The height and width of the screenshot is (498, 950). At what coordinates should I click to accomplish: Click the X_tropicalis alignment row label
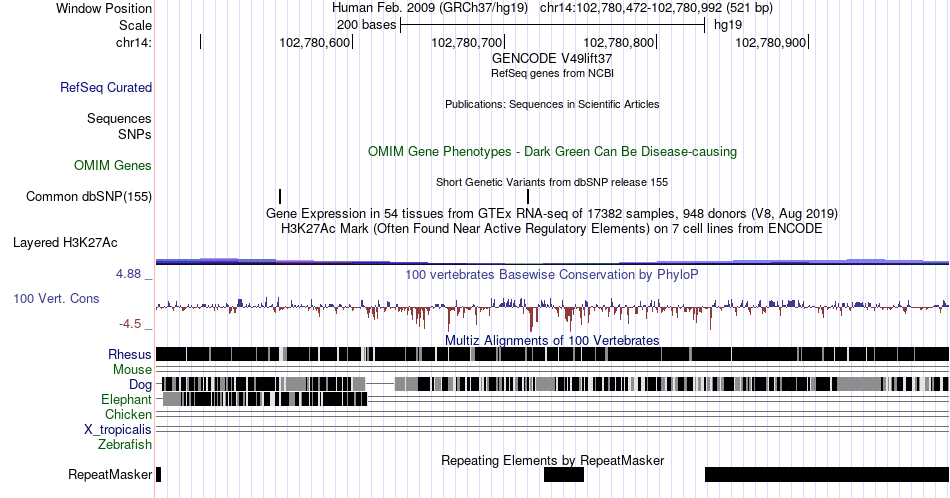point(118,430)
